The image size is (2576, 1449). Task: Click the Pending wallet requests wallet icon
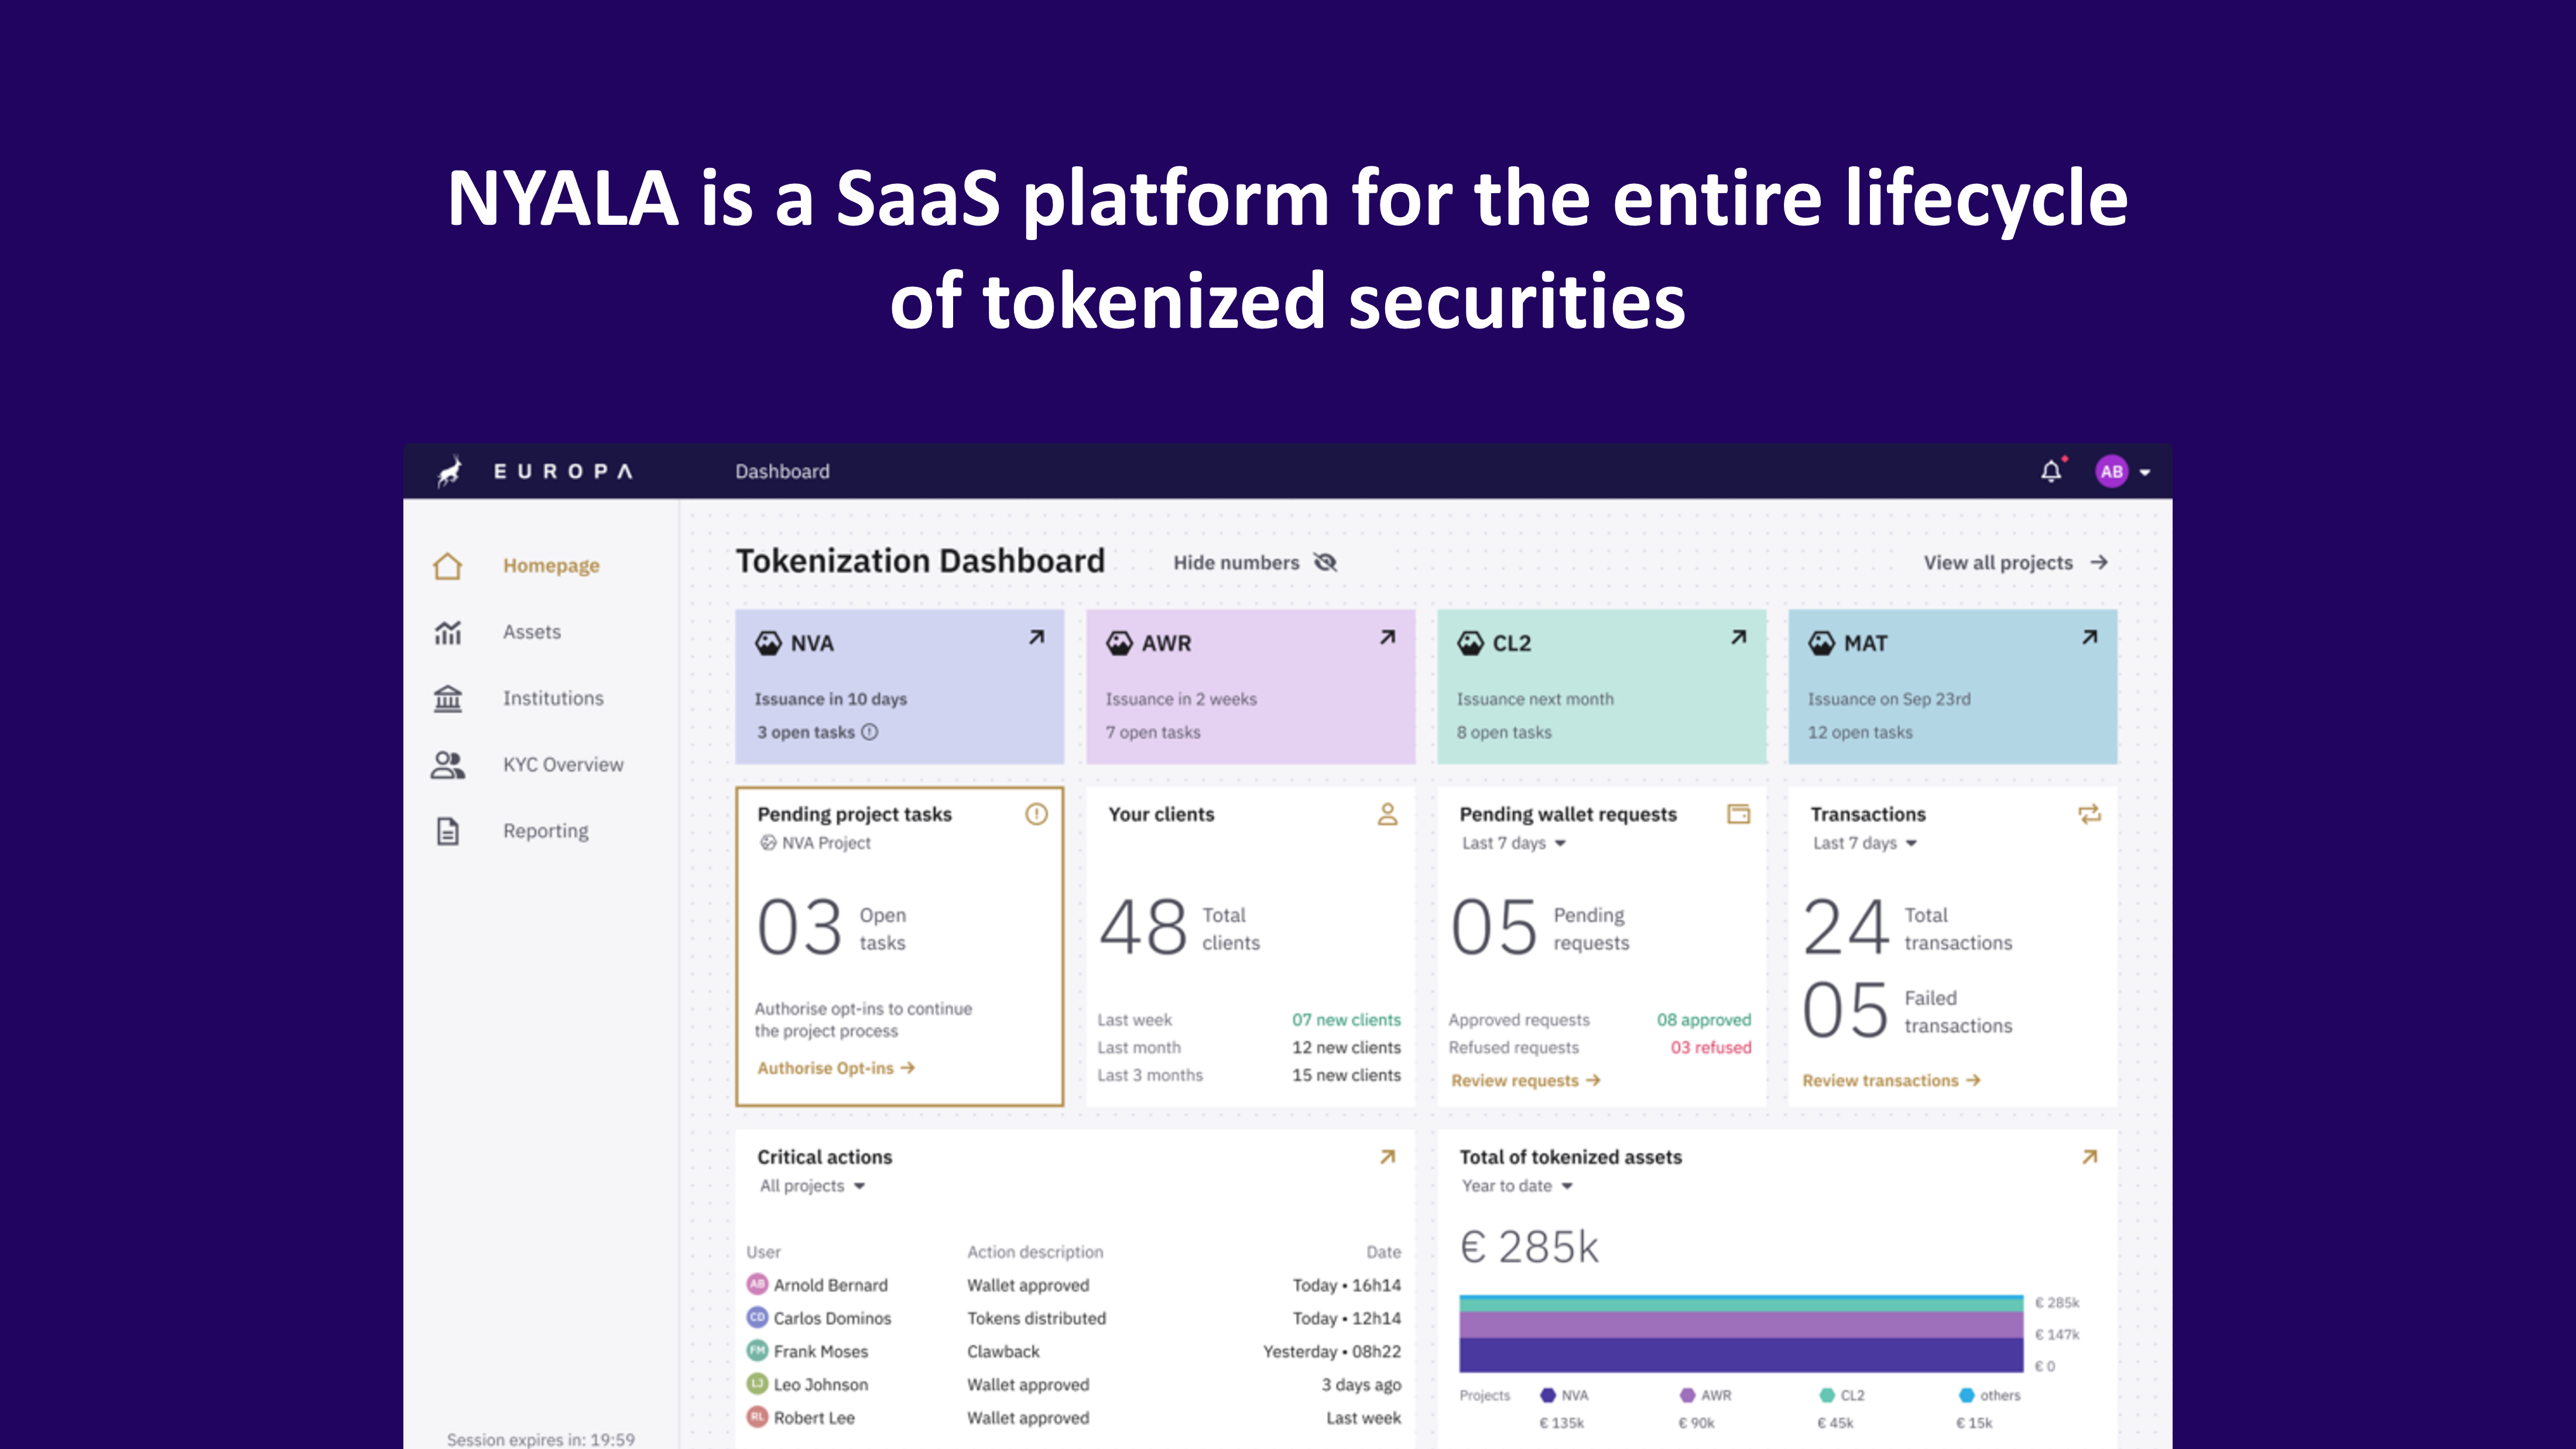(1738, 815)
